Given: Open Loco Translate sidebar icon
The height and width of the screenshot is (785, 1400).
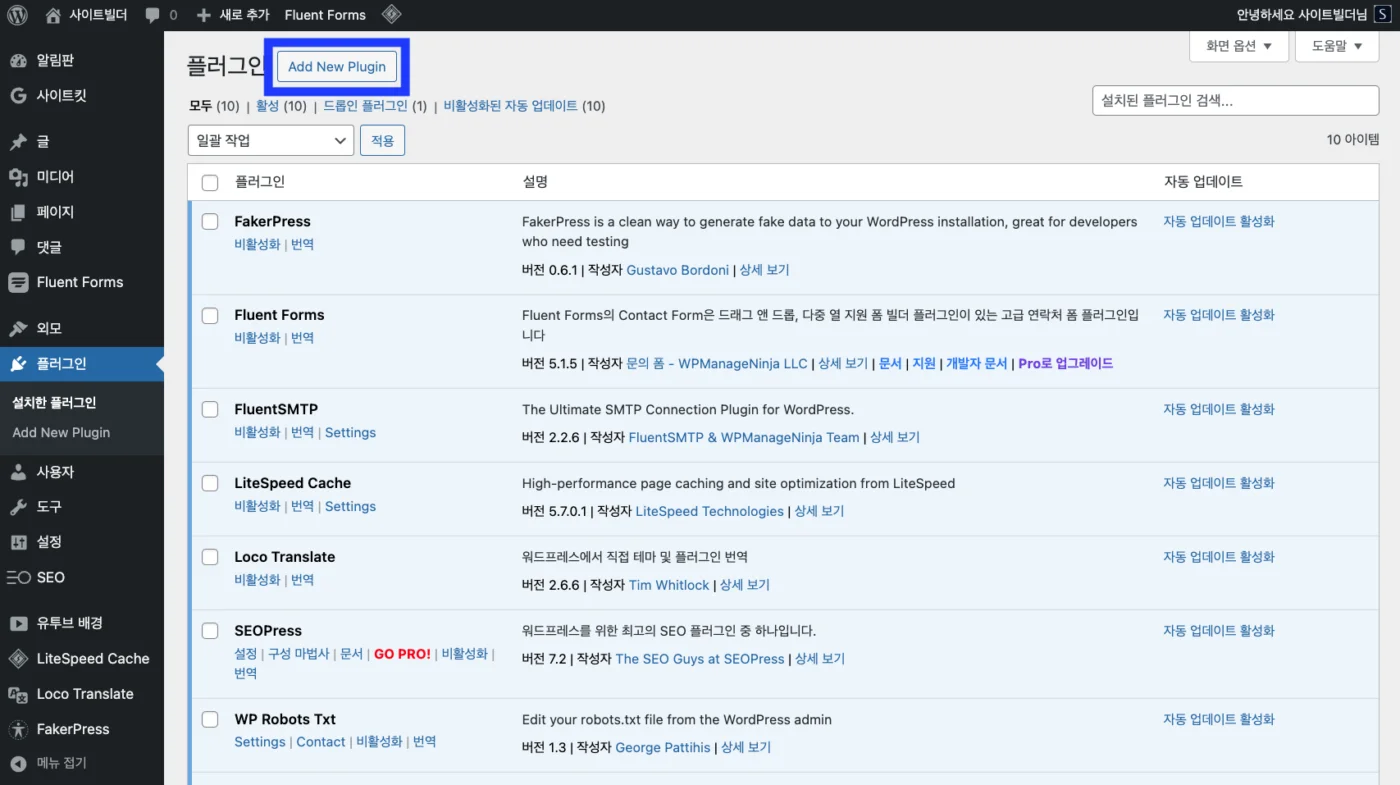Looking at the screenshot, I should [18, 694].
